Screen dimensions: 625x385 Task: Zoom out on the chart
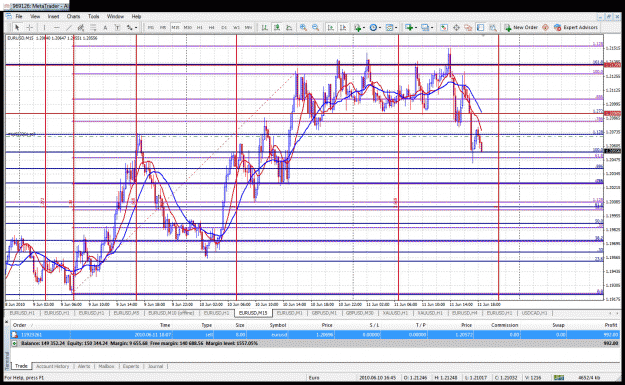click(x=316, y=28)
